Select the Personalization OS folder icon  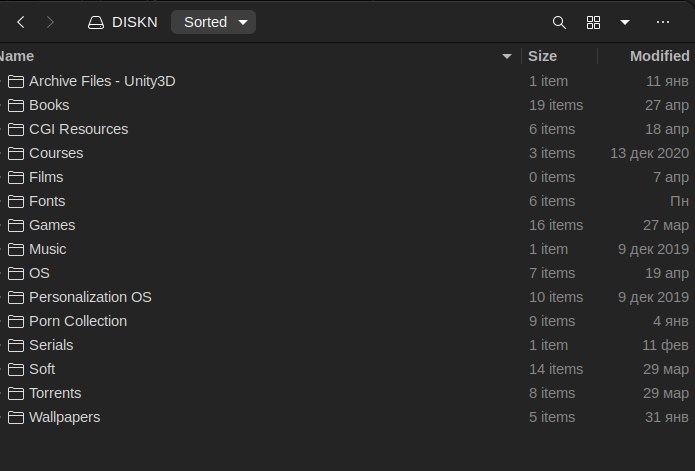pos(16,297)
